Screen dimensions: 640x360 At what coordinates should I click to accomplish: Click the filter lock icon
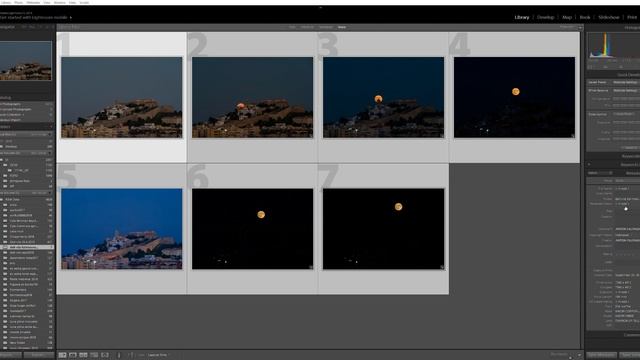(x=580, y=27)
